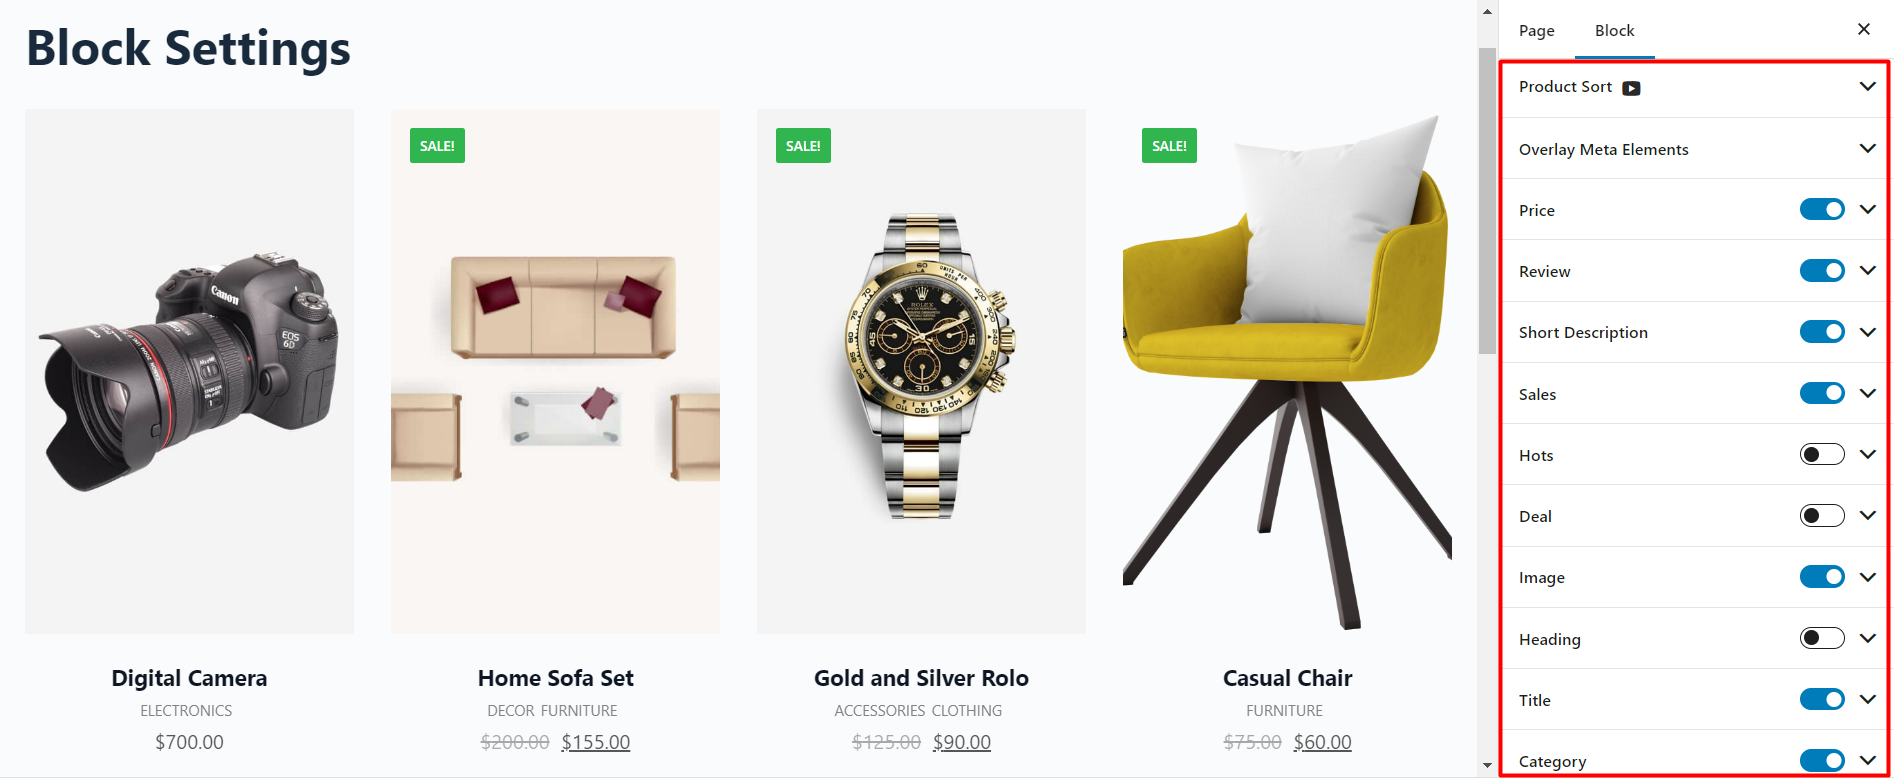Click the Gold and Silver Rolo watch image
1894x778 pixels.
[x=921, y=371]
